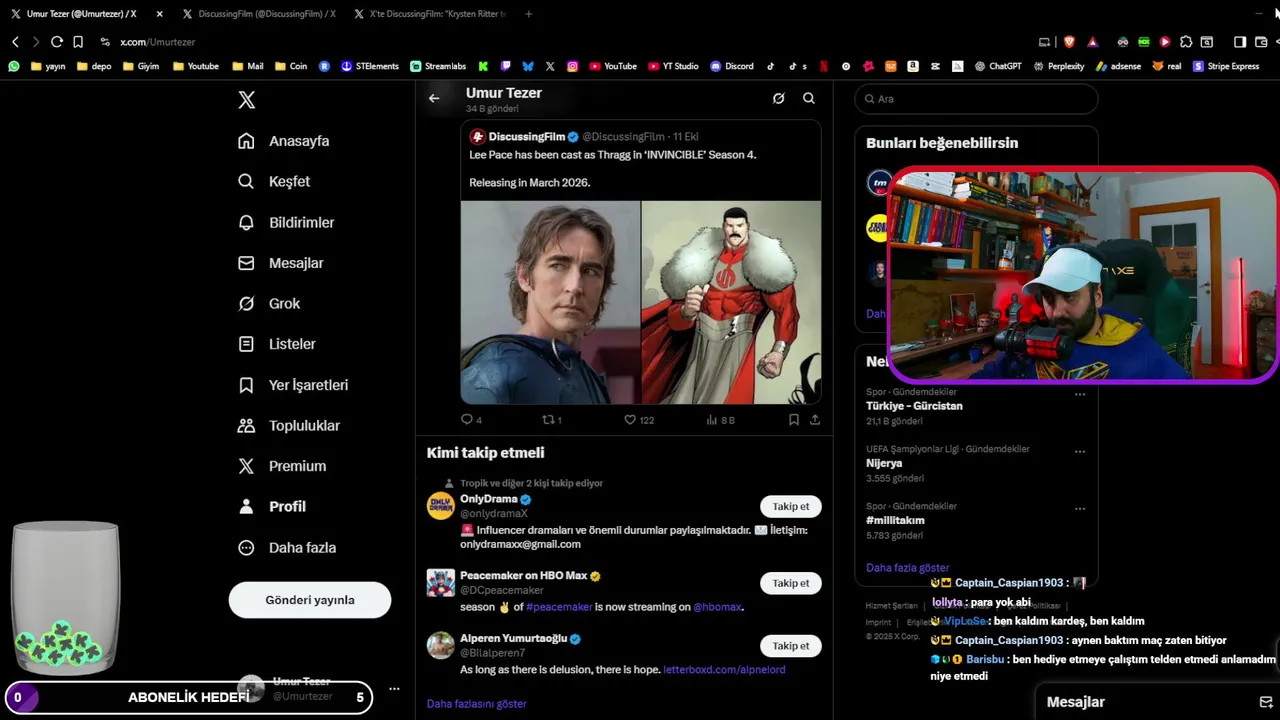Go back using the profile header arrow
The height and width of the screenshot is (720, 1280).
(434, 98)
